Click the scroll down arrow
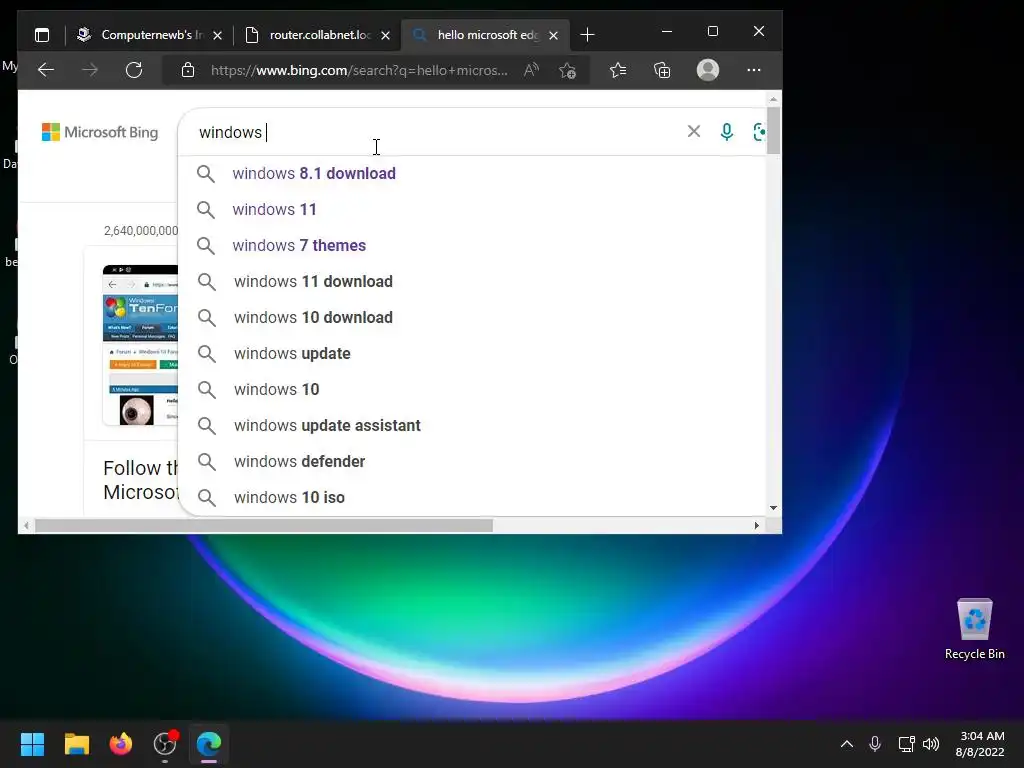 click(x=773, y=508)
